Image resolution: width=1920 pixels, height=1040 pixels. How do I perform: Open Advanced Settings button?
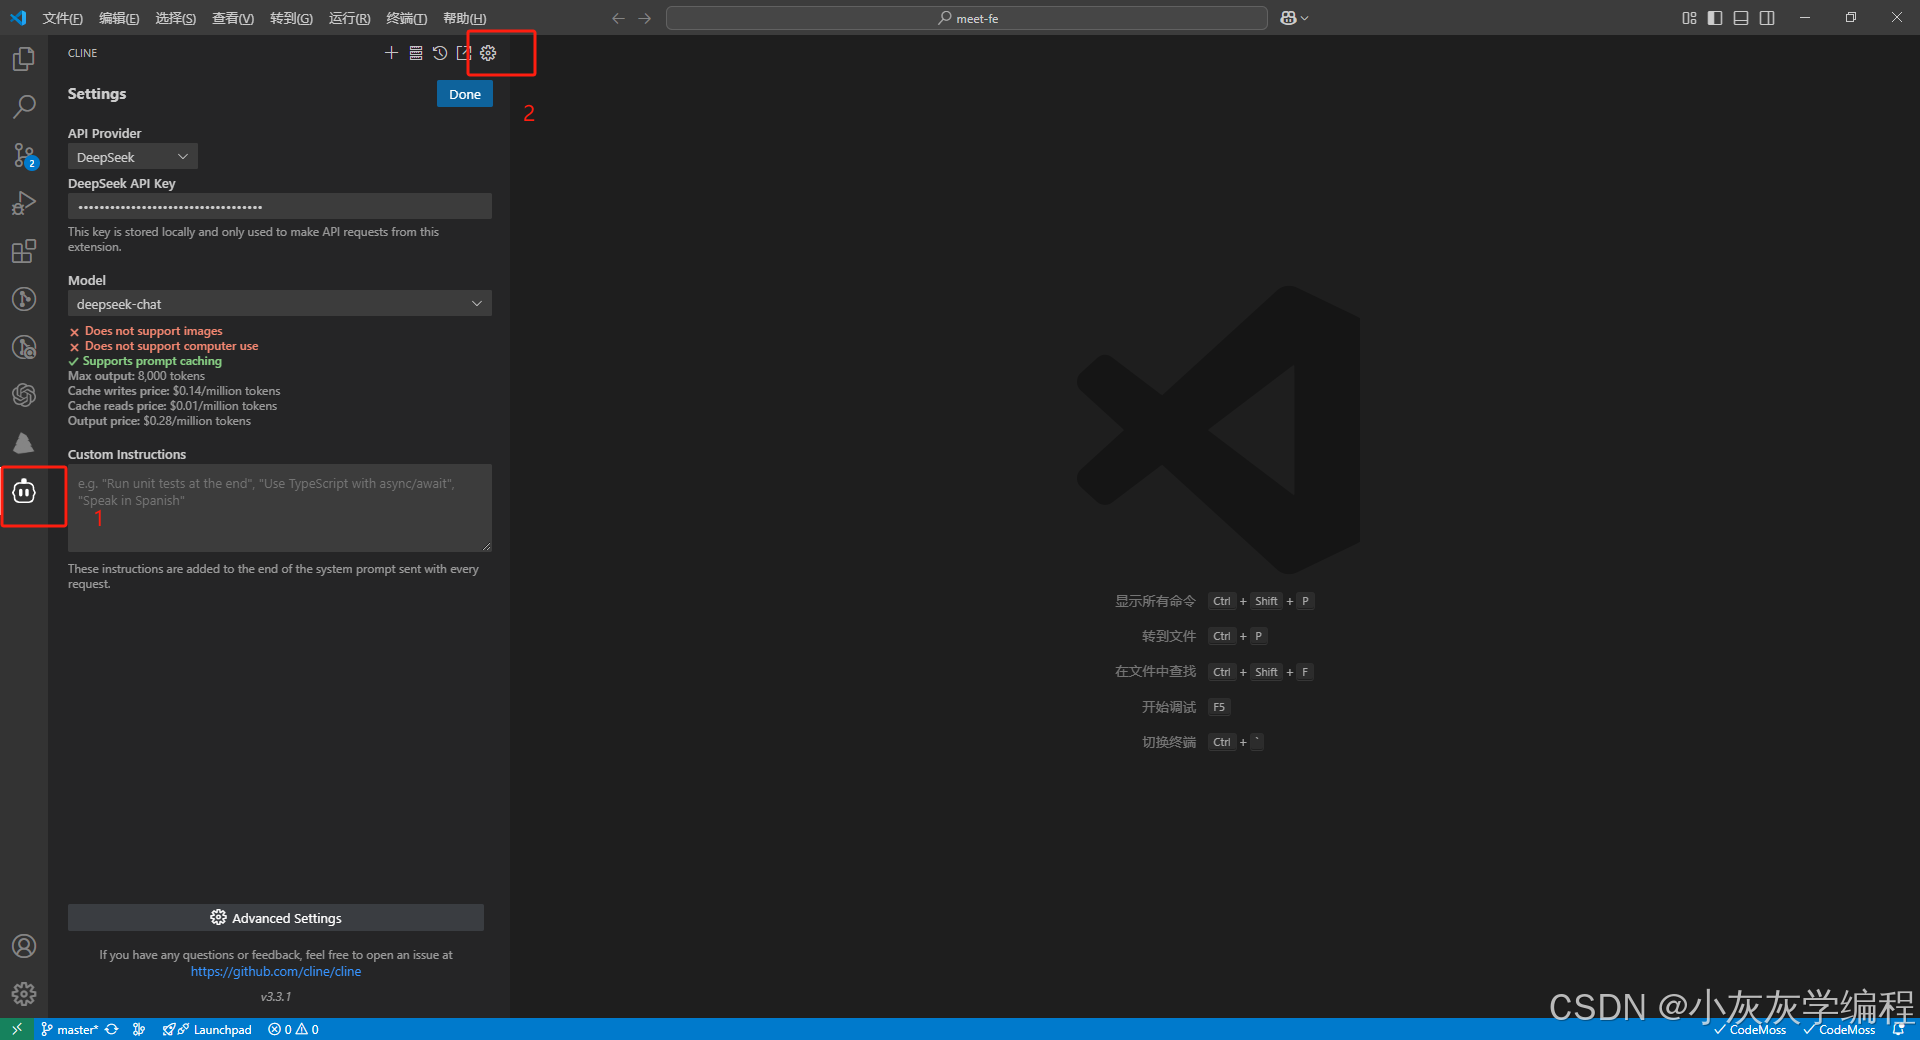point(276,918)
